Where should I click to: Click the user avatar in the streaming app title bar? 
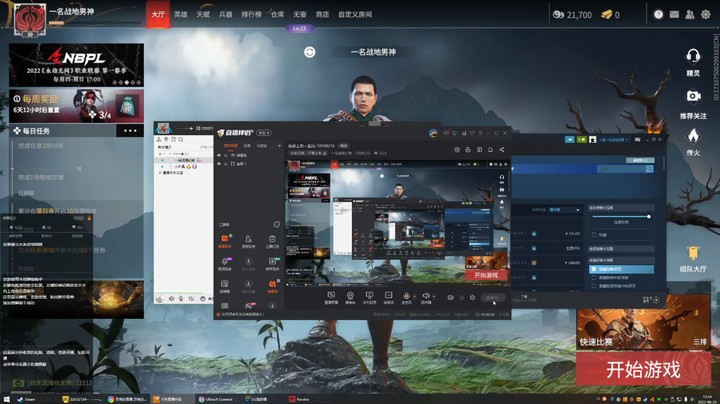pos(433,133)
